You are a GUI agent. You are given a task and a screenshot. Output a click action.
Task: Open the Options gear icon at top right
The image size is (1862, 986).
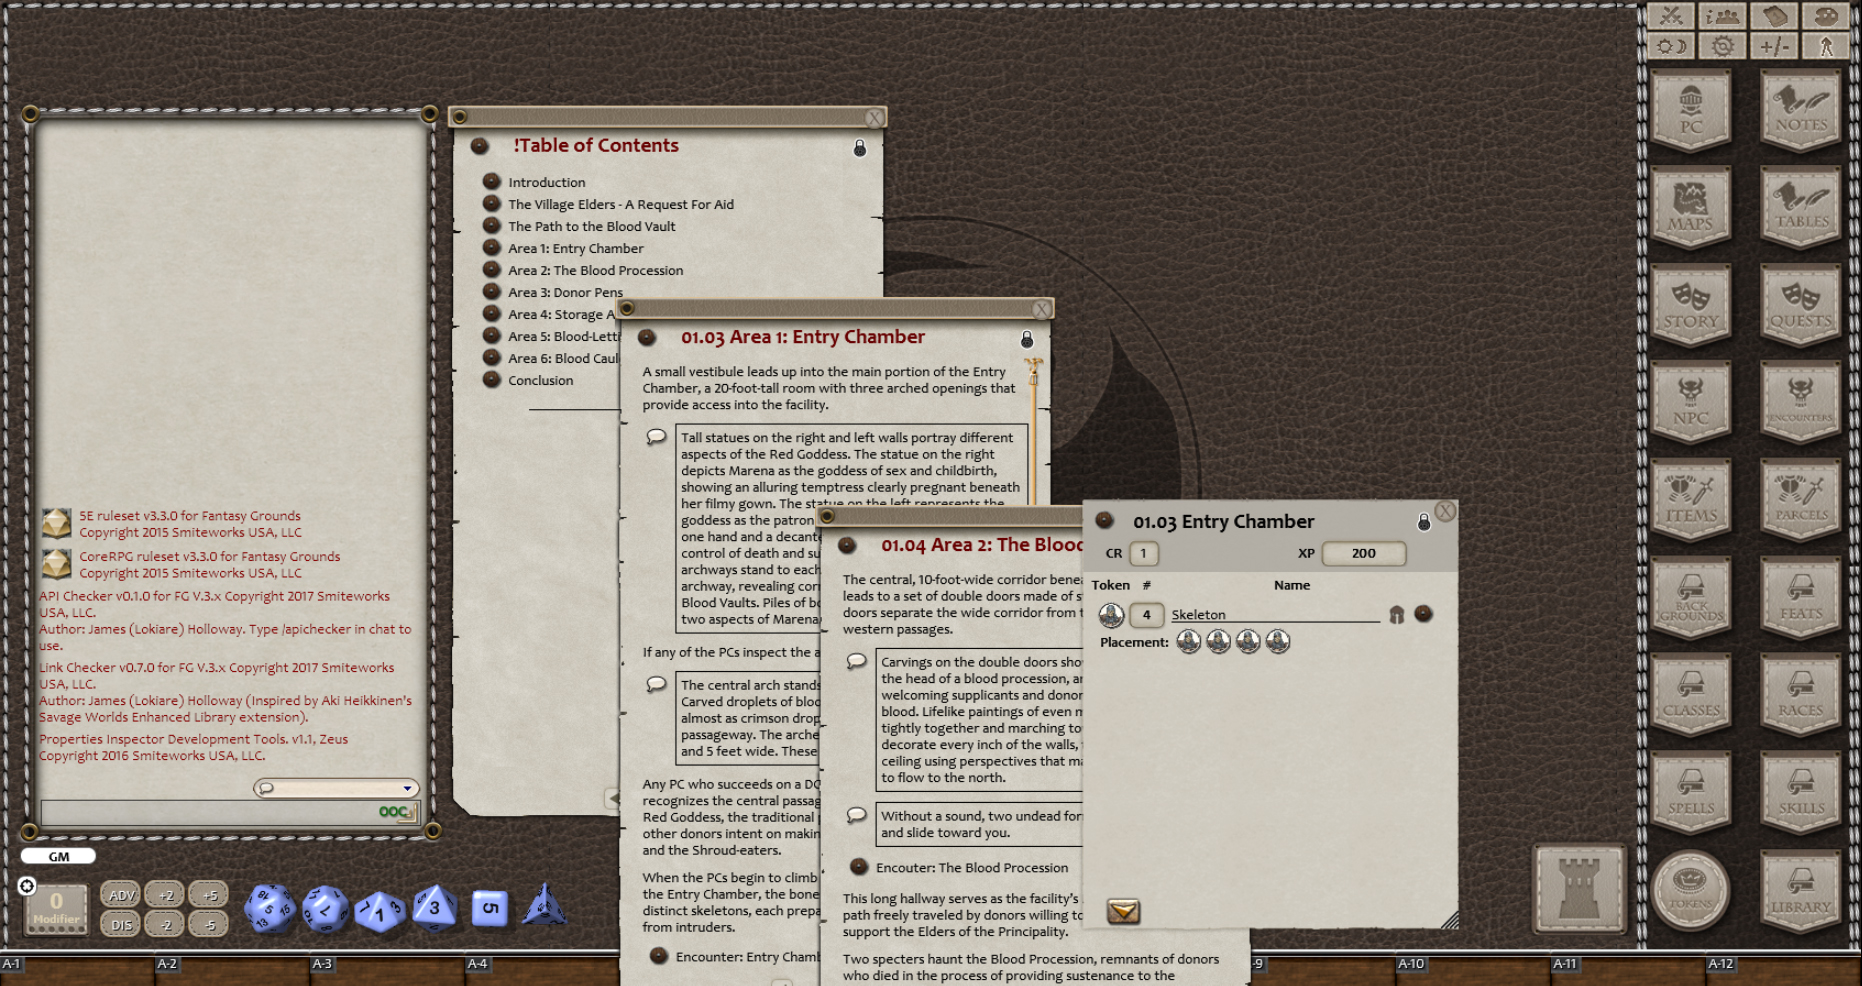(x=1721, y=45)
